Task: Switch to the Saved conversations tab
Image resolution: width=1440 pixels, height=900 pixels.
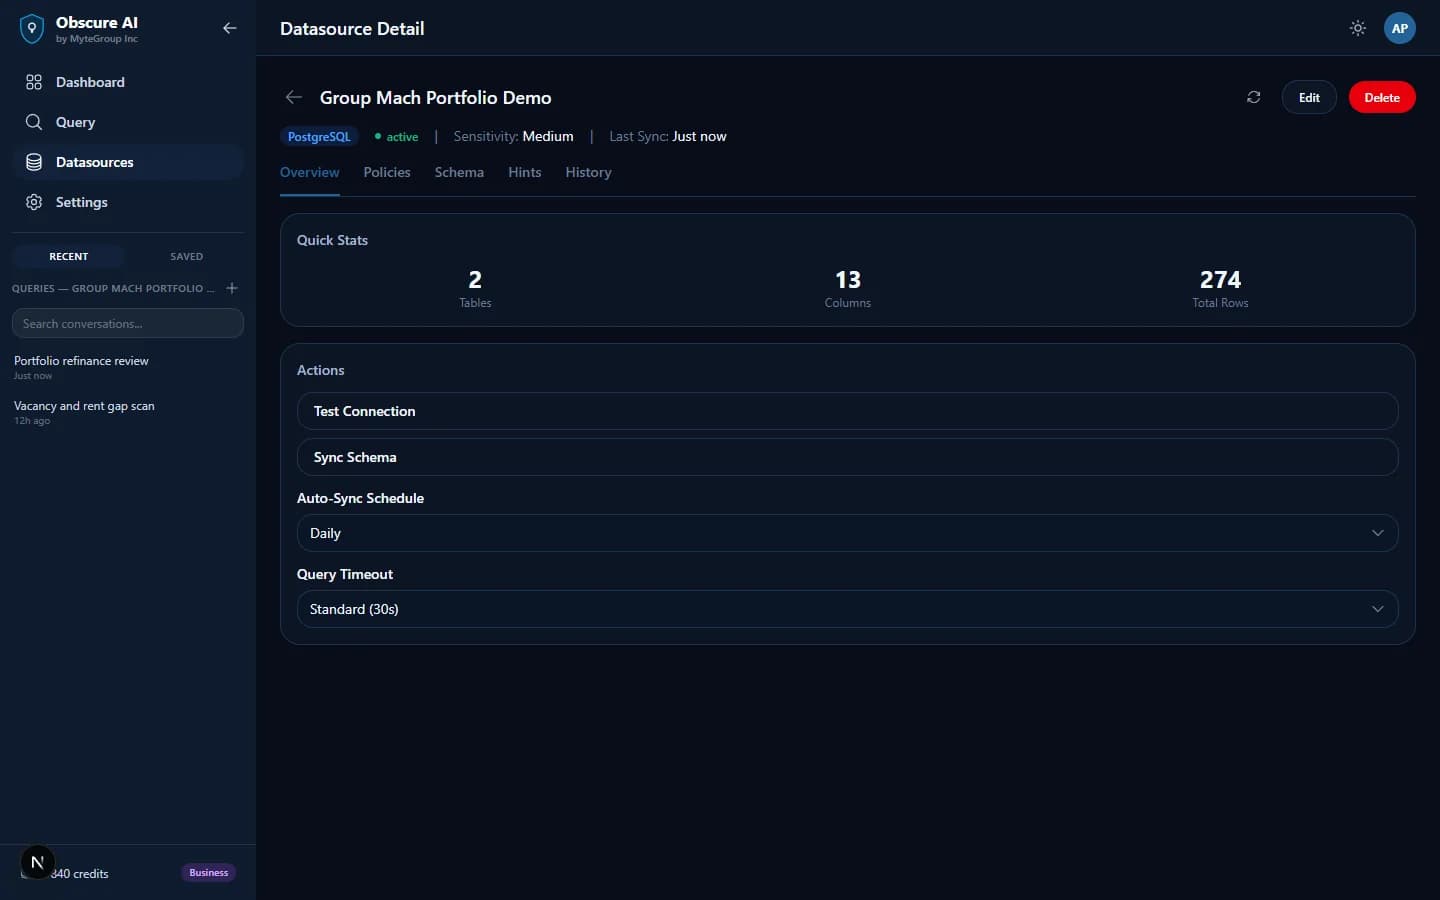Action: coord(186,257)
